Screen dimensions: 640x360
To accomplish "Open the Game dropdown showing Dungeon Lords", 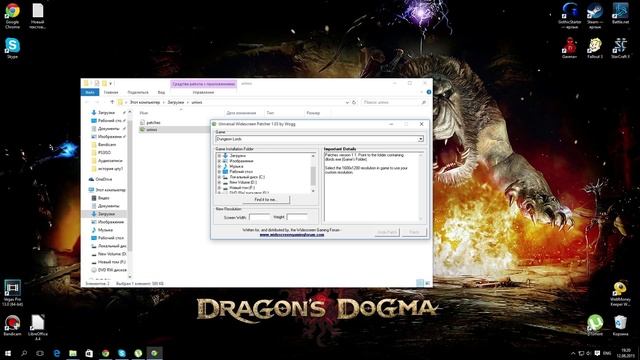I will pyautogui.click(x=319, y=139).
